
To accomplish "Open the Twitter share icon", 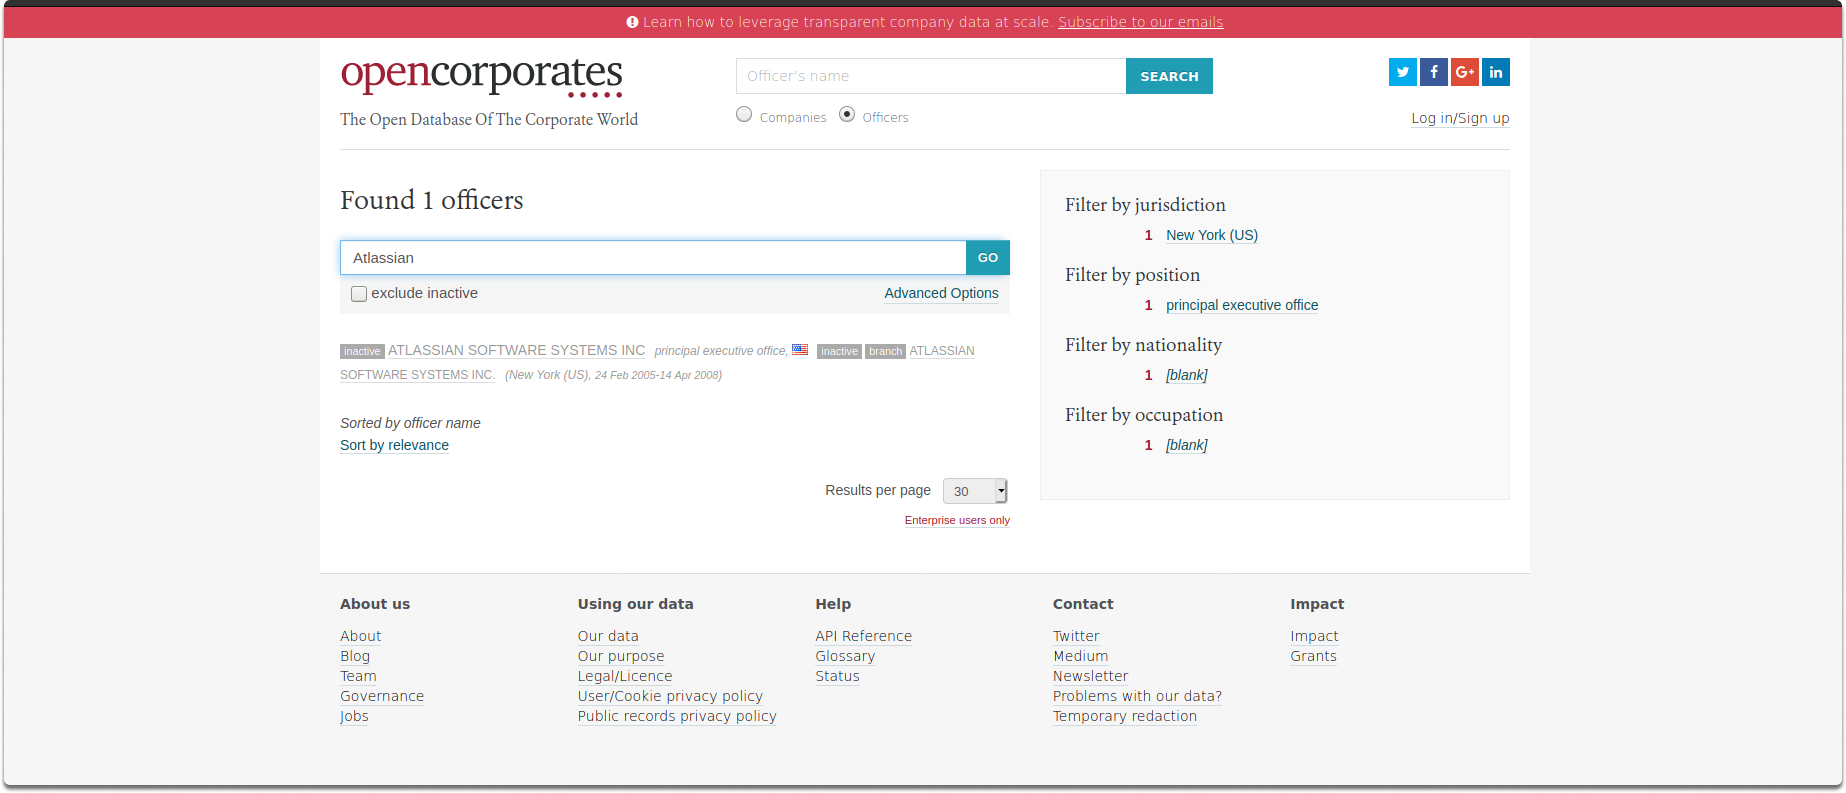I will (x=1402, y=72).
